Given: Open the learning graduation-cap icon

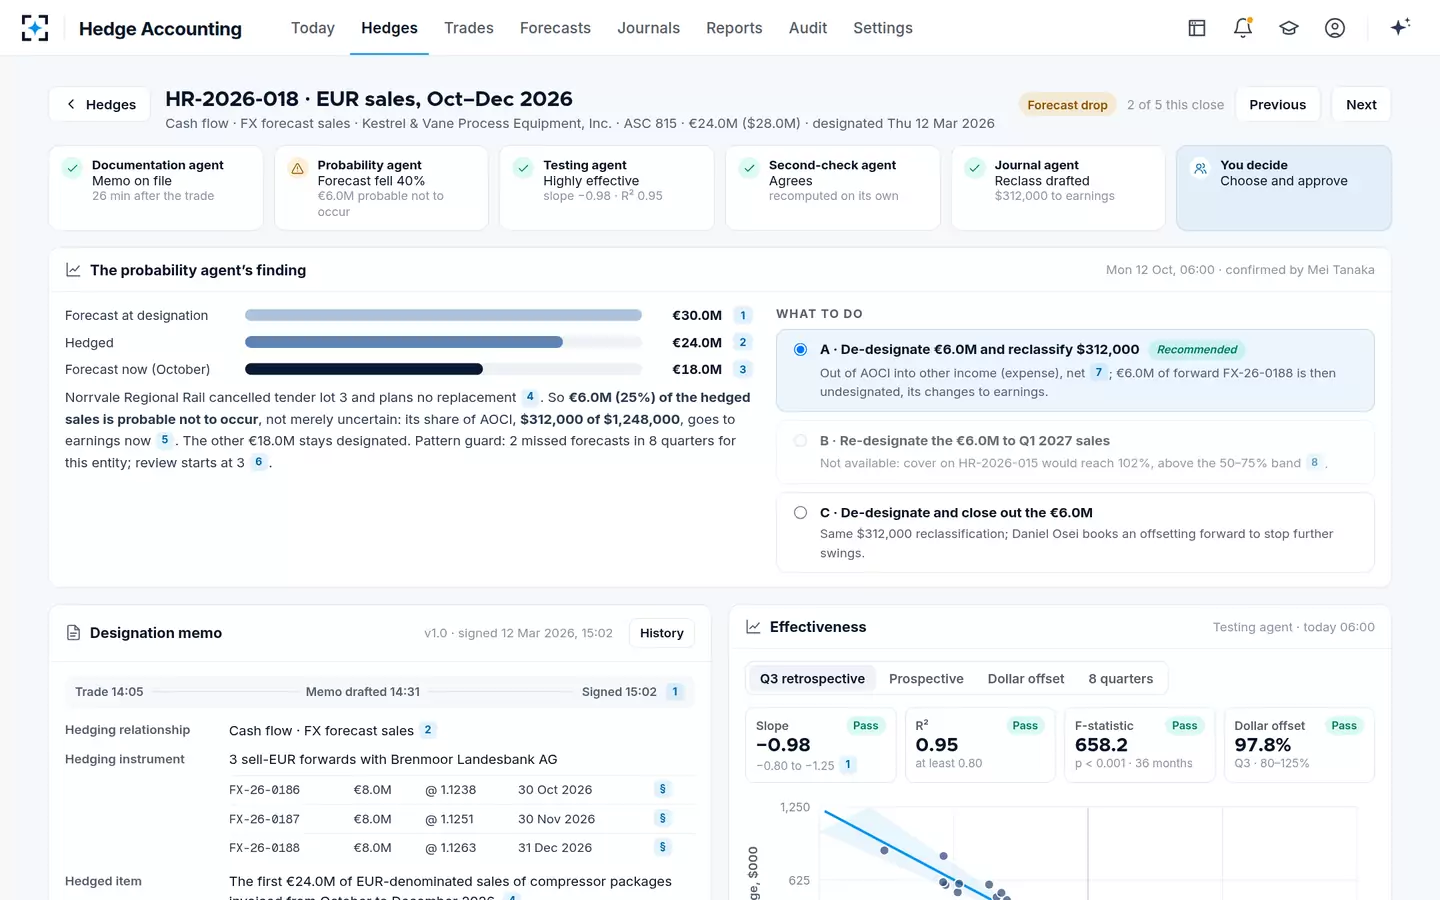Looking at the screenshot, I should [x=1289, y=28].
